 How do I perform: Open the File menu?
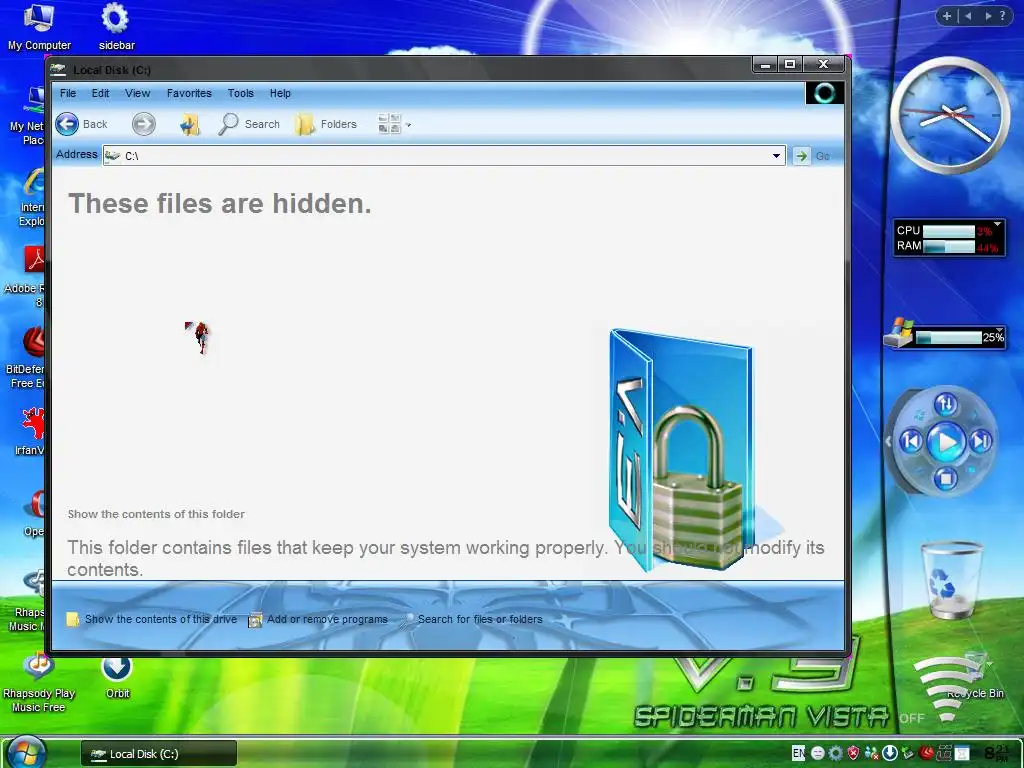click(68, 93)
